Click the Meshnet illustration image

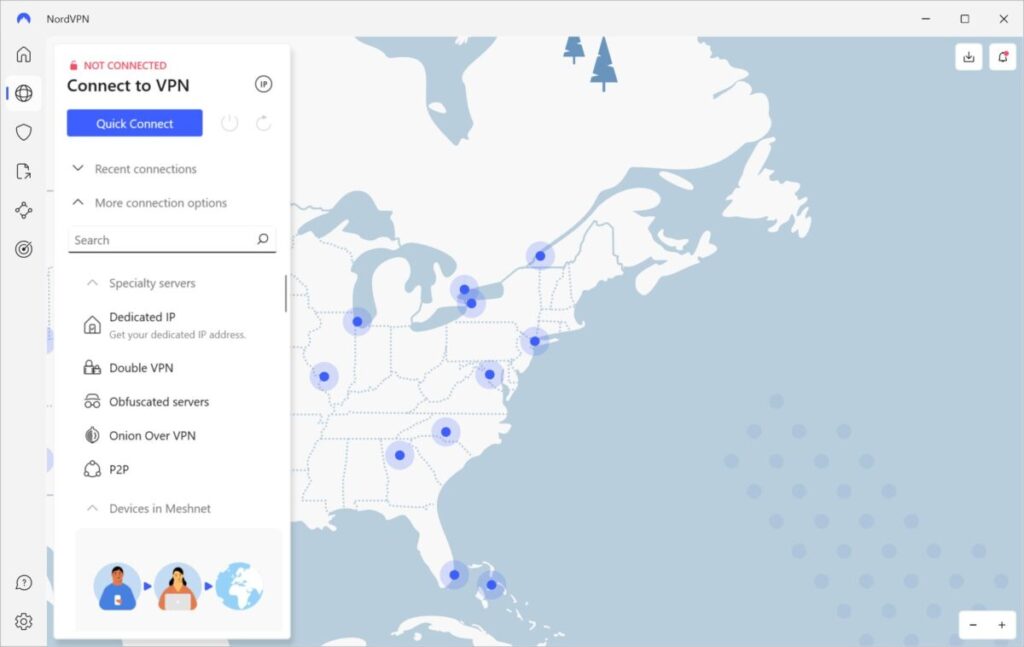(x=179, y=585)
